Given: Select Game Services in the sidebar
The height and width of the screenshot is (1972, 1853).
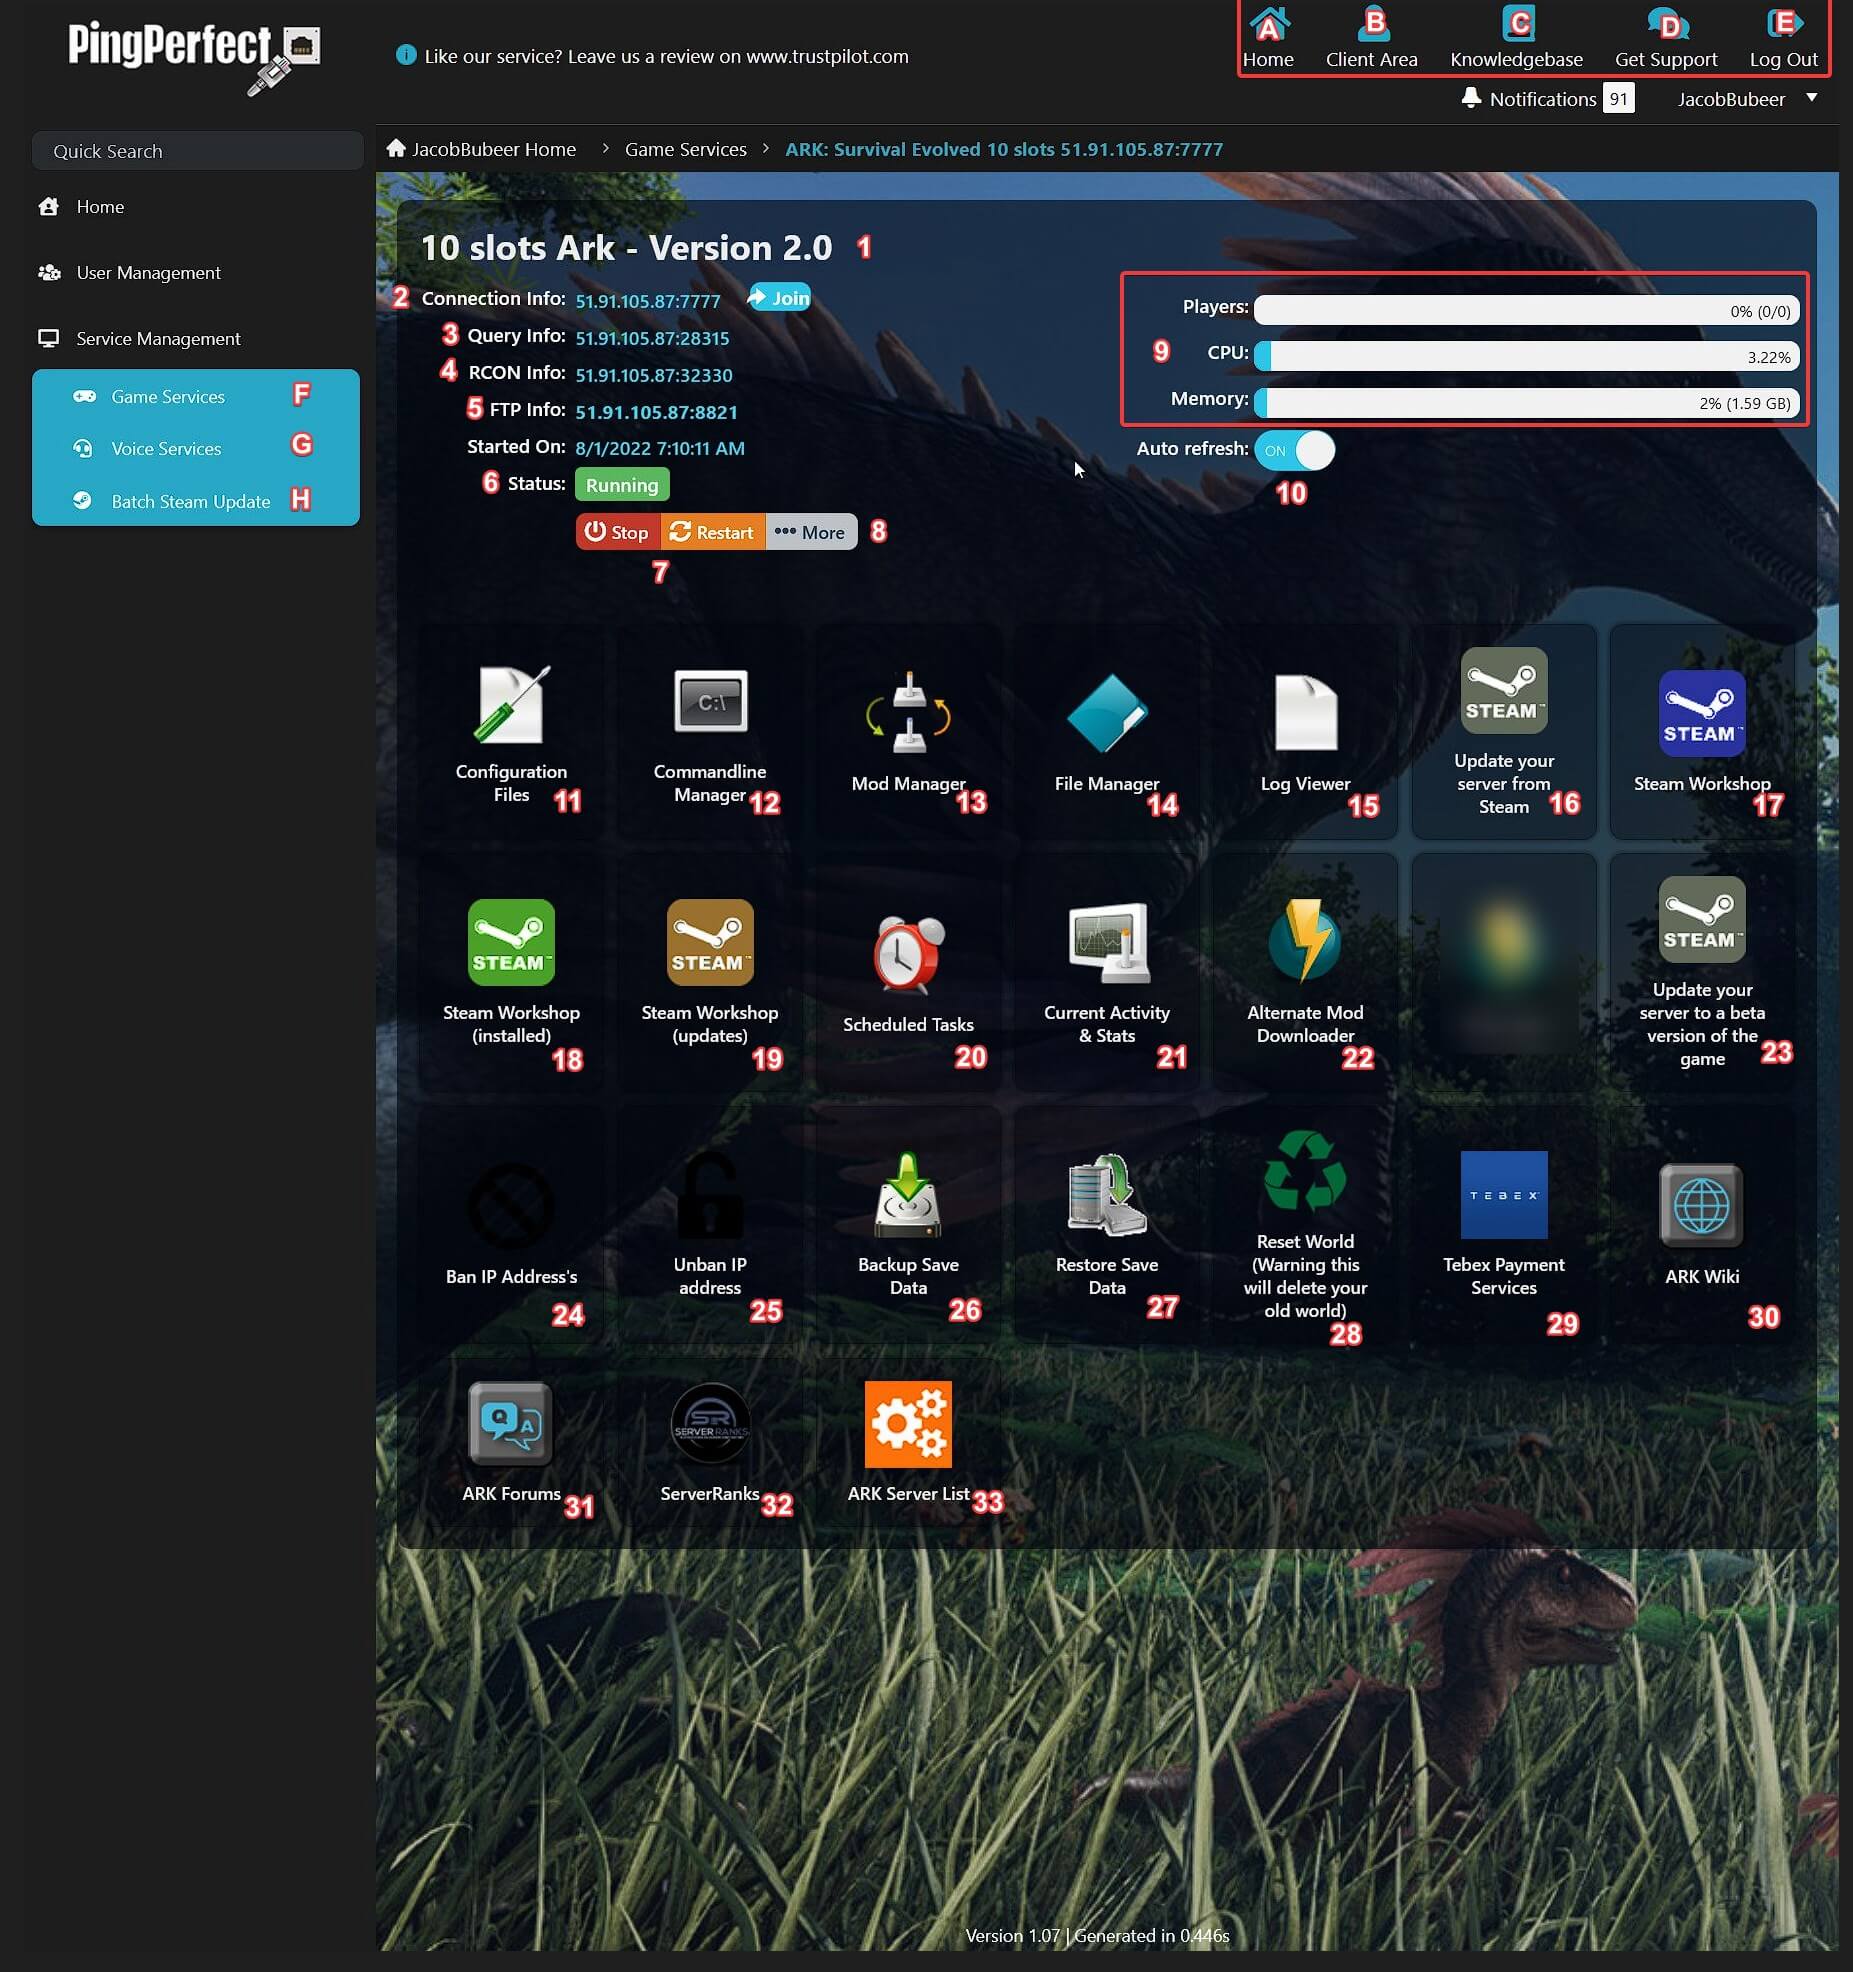Looking at the screenshot, I should click(x=168, y=397).
